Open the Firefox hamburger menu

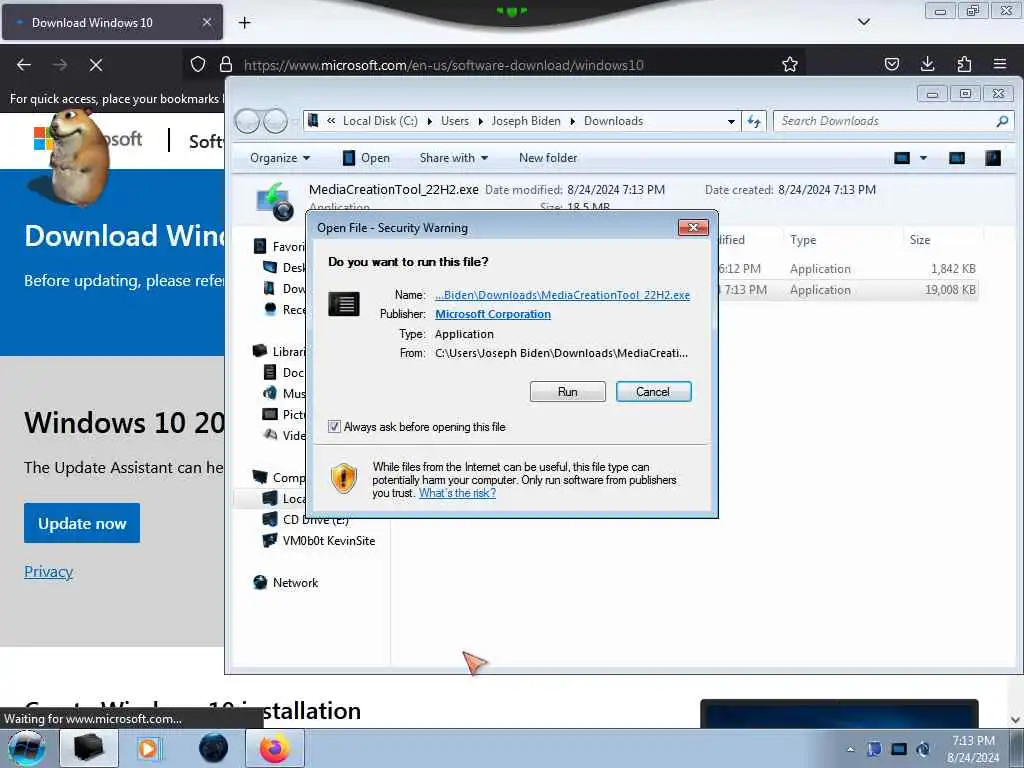(1000, 64)
